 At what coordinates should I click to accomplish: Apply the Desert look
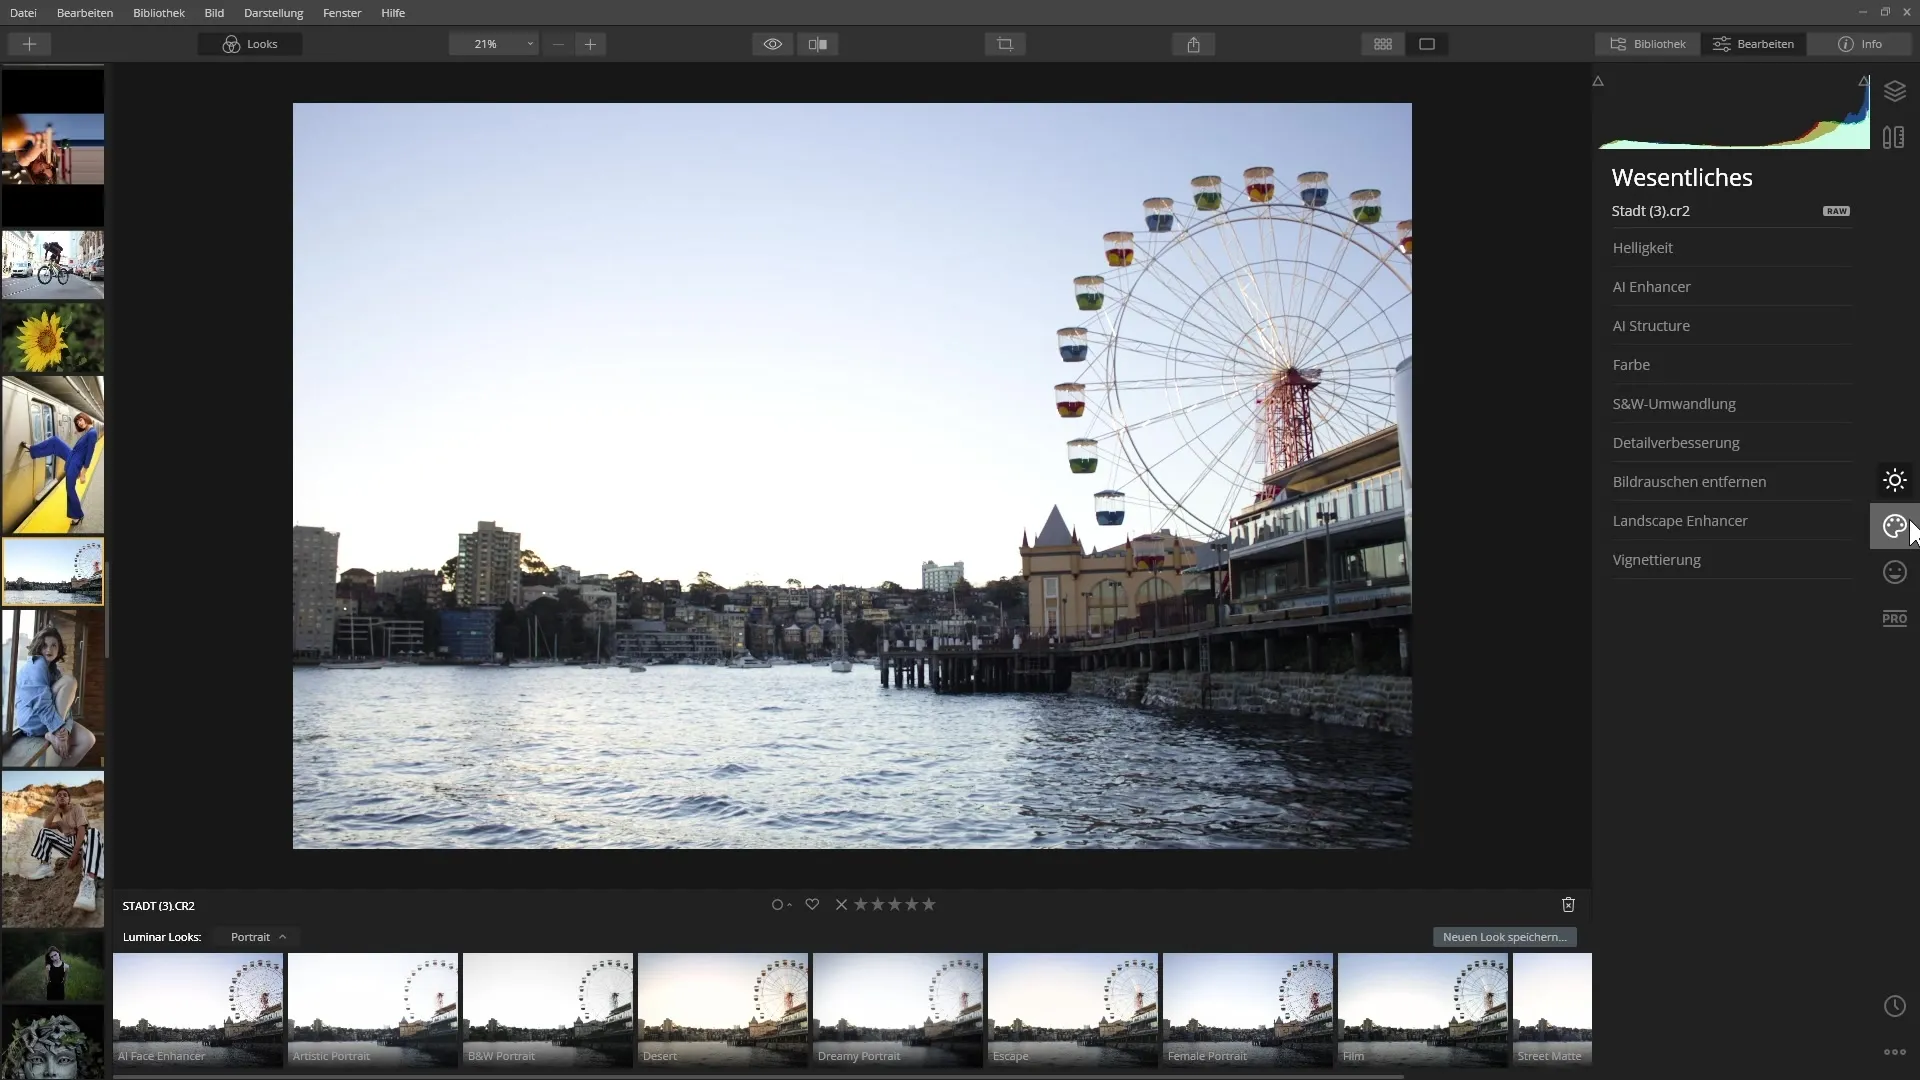pyautogui.click(x=723, y=1010)
